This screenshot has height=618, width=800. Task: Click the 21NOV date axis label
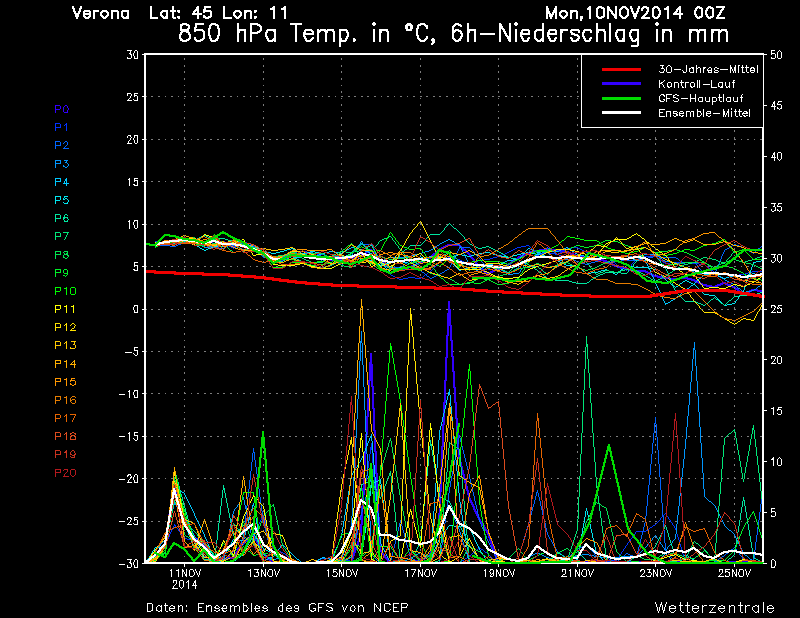577,573
